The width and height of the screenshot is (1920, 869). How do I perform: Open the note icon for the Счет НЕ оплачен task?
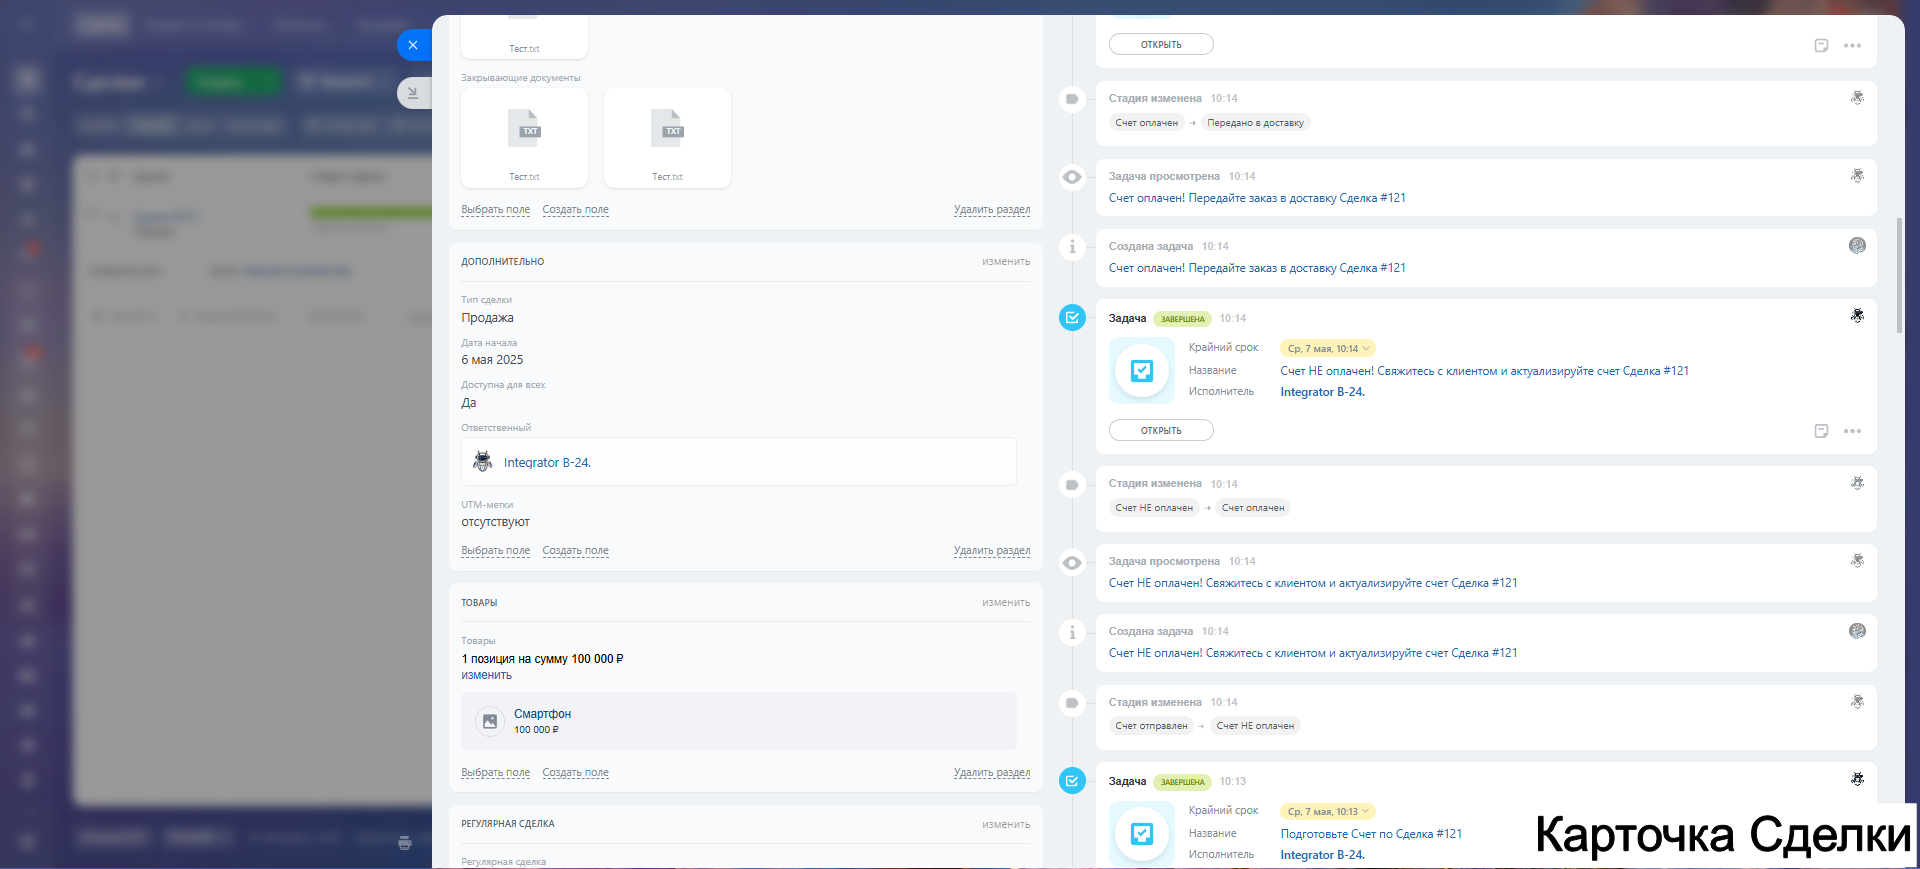1821,431
